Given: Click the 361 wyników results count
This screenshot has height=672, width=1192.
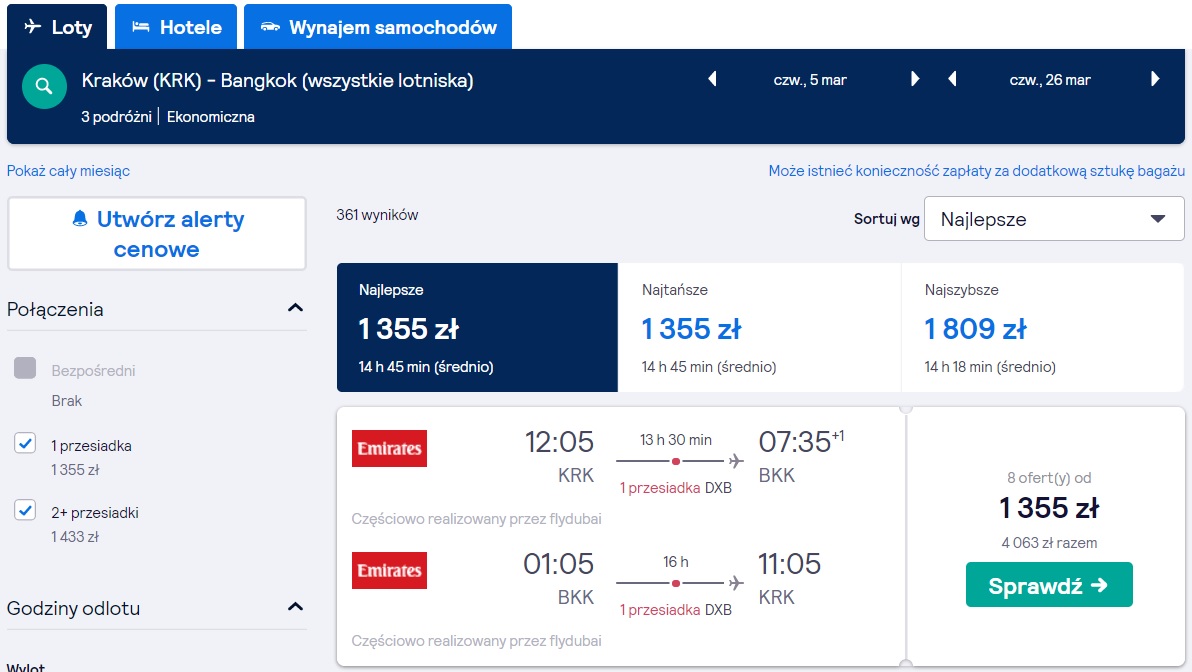Looking at the screenshot, I should coord(377,215).
